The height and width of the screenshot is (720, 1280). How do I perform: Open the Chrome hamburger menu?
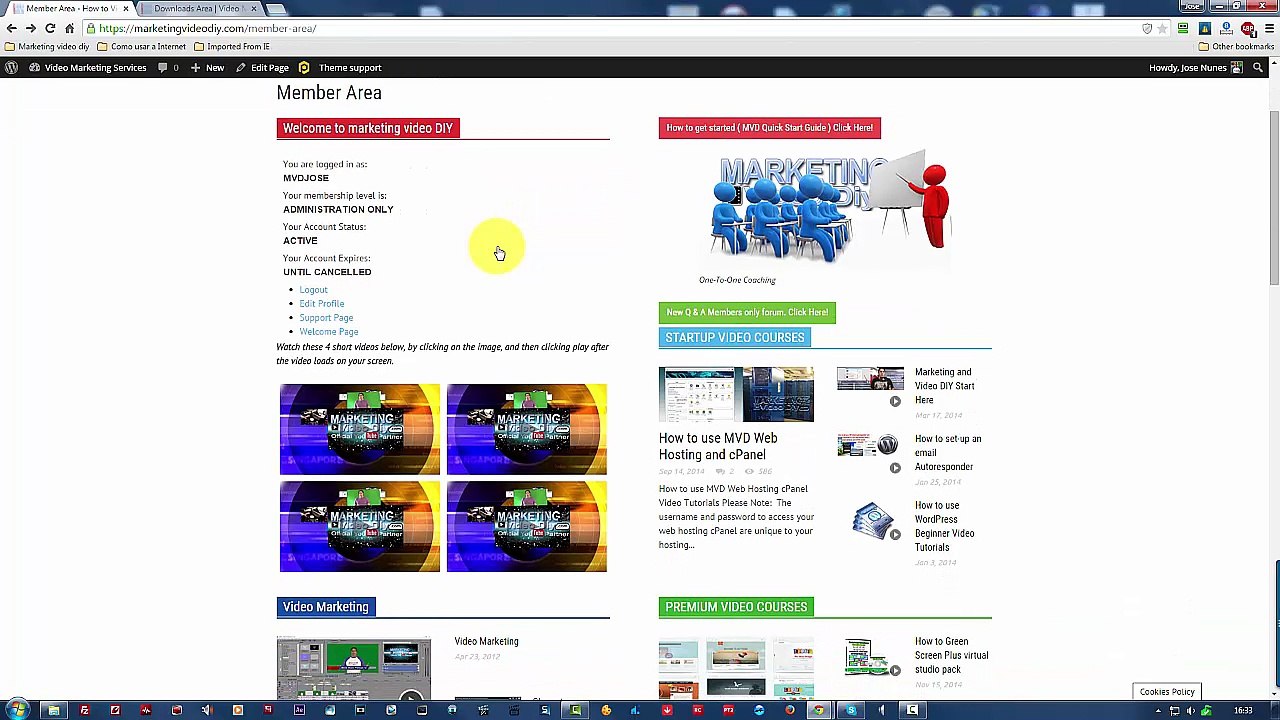point(1269,28)
